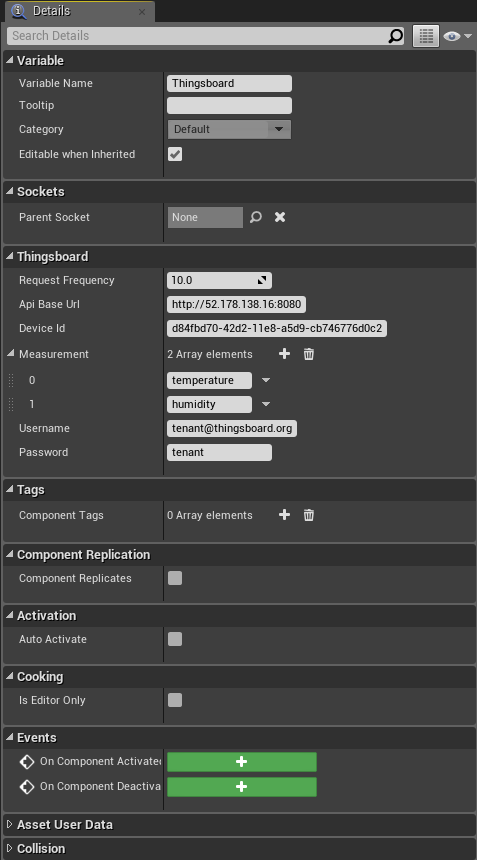Open the dropdown arrow next to temperature
This screenshot has height=860, width=477.
tap(266, 380)
